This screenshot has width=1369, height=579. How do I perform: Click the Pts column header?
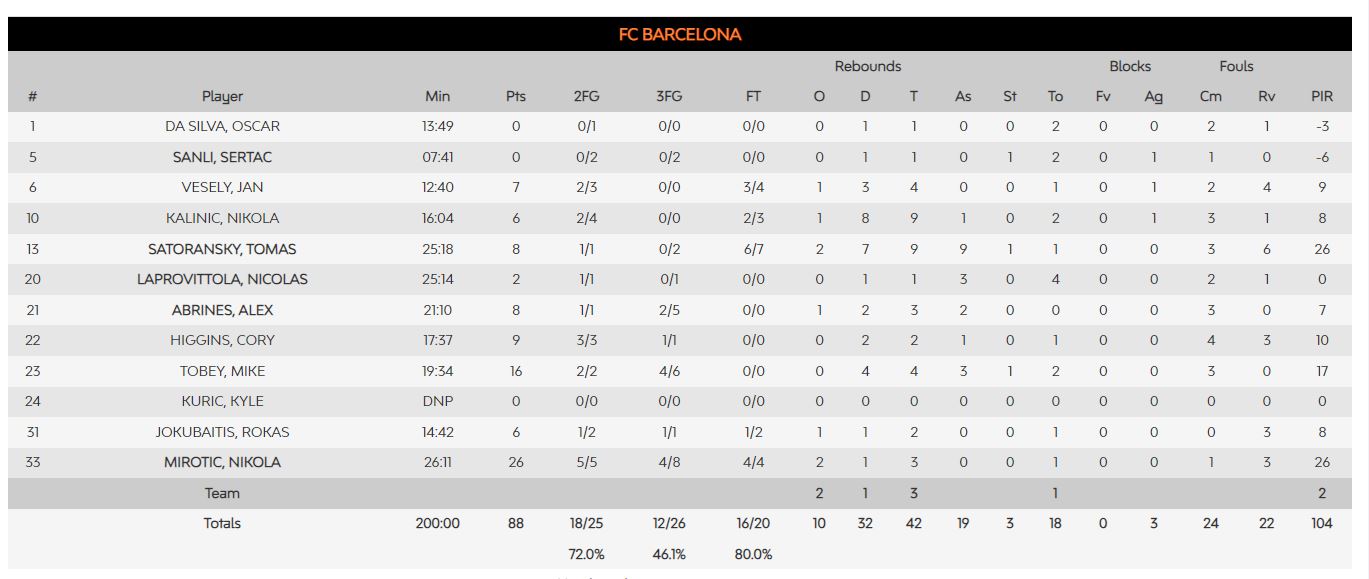(x=515, y=96)
